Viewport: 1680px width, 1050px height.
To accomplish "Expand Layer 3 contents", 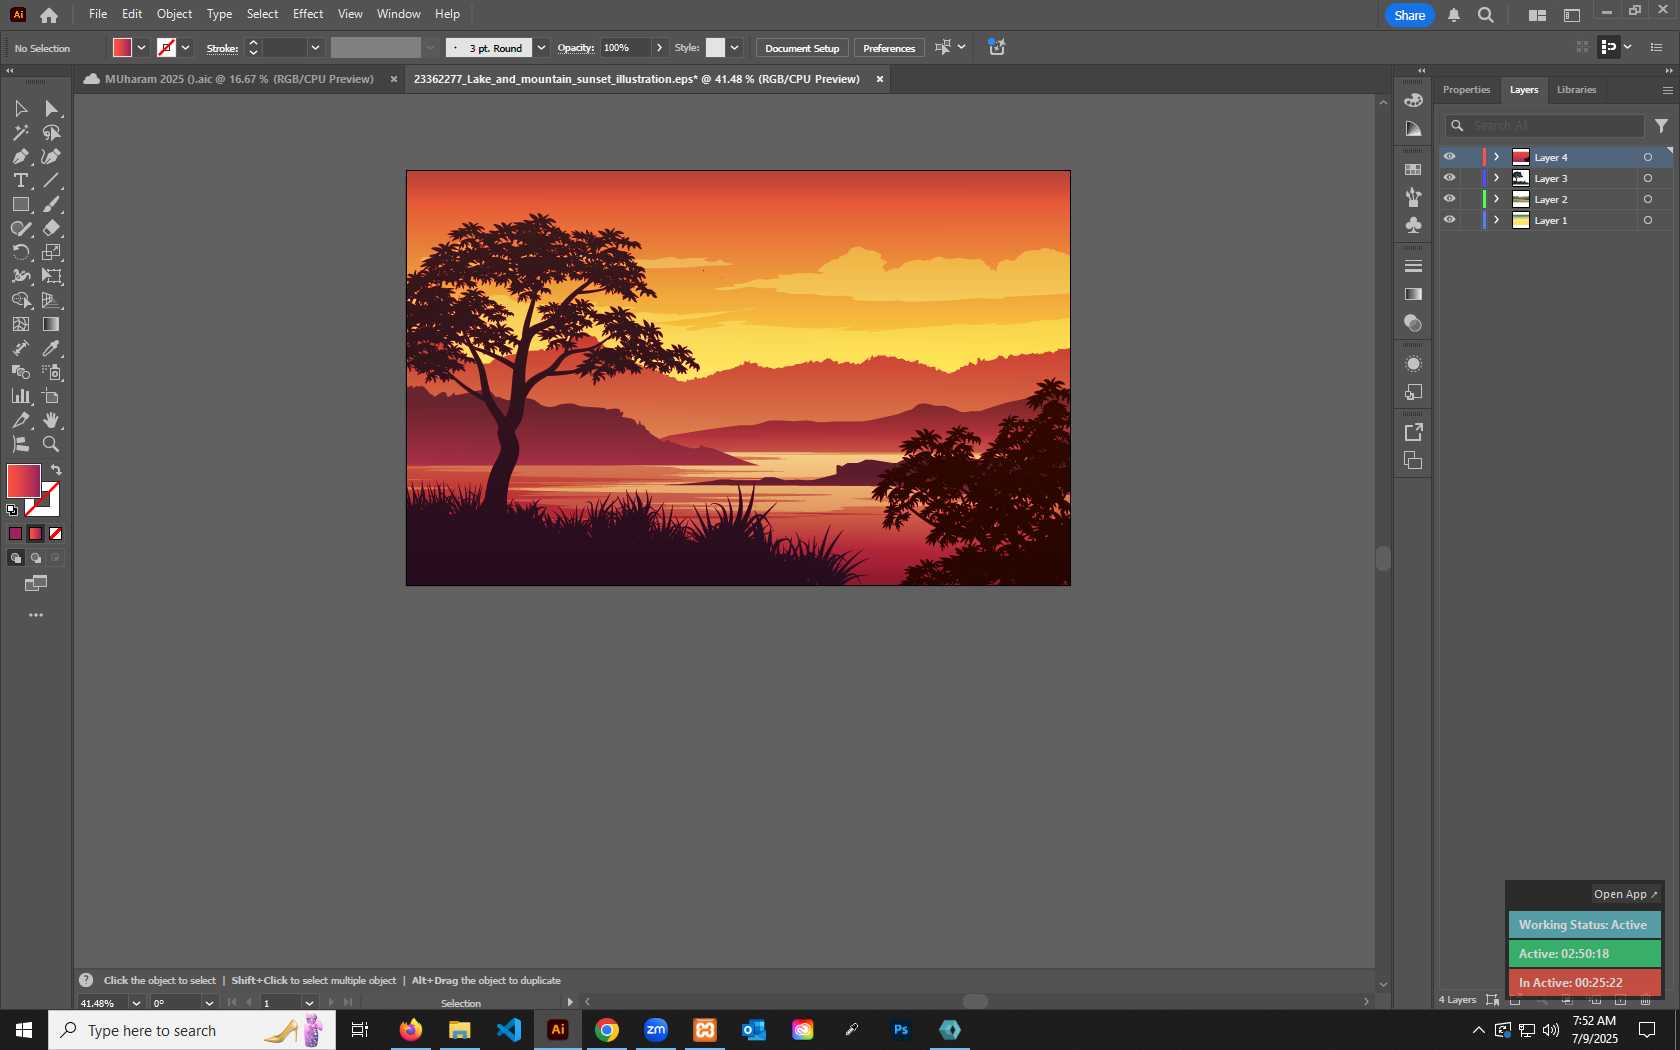I will pos(1497,178).
